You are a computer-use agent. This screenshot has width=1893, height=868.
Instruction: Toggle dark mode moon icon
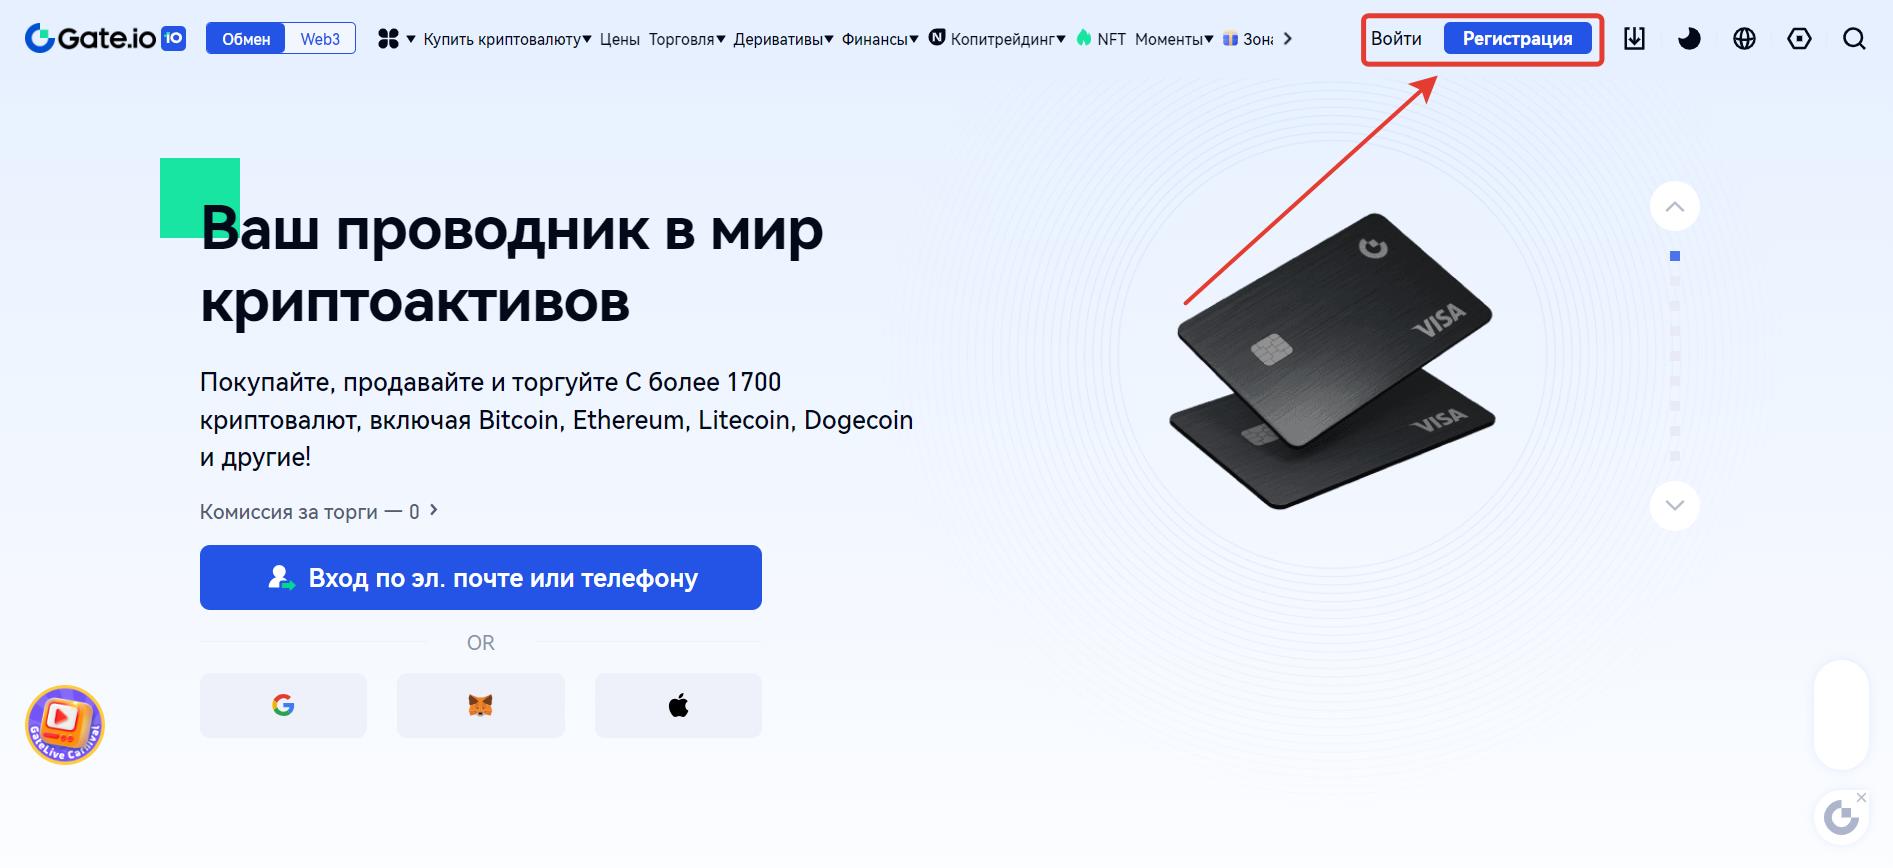1689,39
